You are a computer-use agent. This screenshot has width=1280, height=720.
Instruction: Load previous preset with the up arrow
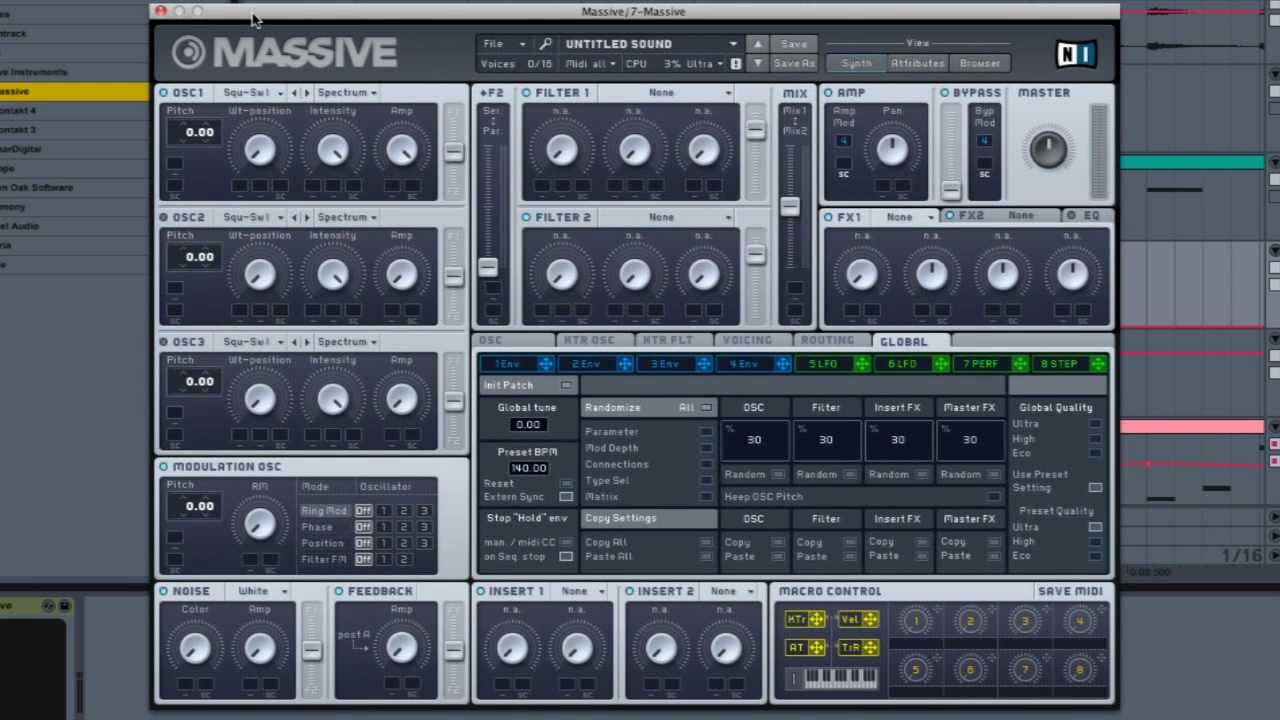(x=758, y=44)
